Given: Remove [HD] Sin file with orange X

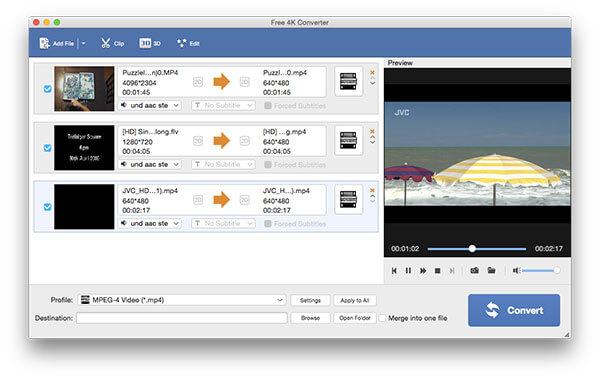Looking at the screenshot, I should pyautogui.click(x=372, y=131).
